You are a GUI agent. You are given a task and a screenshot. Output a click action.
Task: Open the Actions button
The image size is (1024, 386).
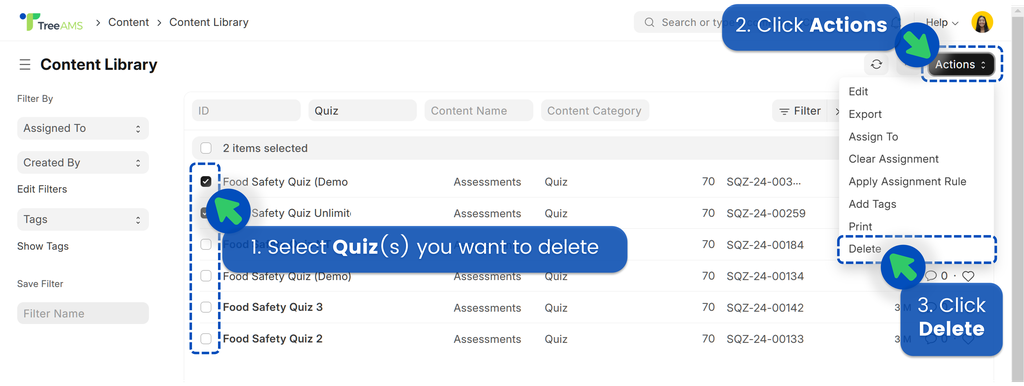point(961,65)
